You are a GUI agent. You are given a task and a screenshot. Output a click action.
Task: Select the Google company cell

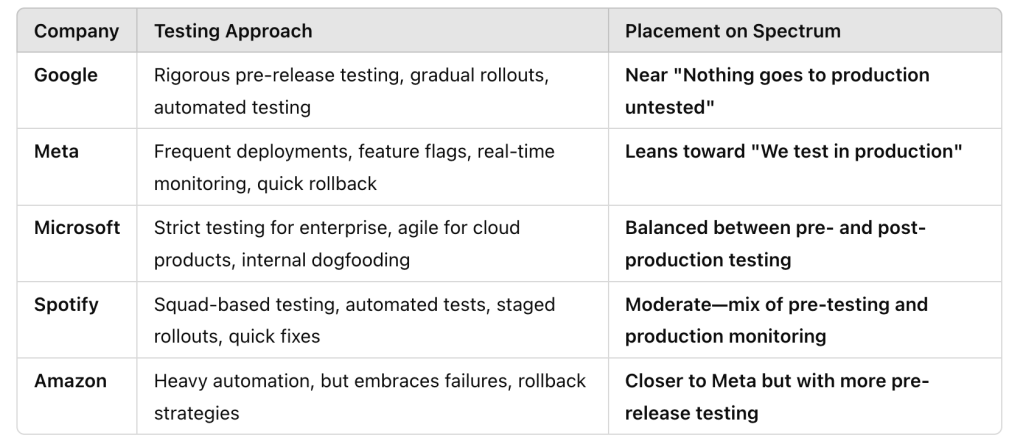(66, 75)
